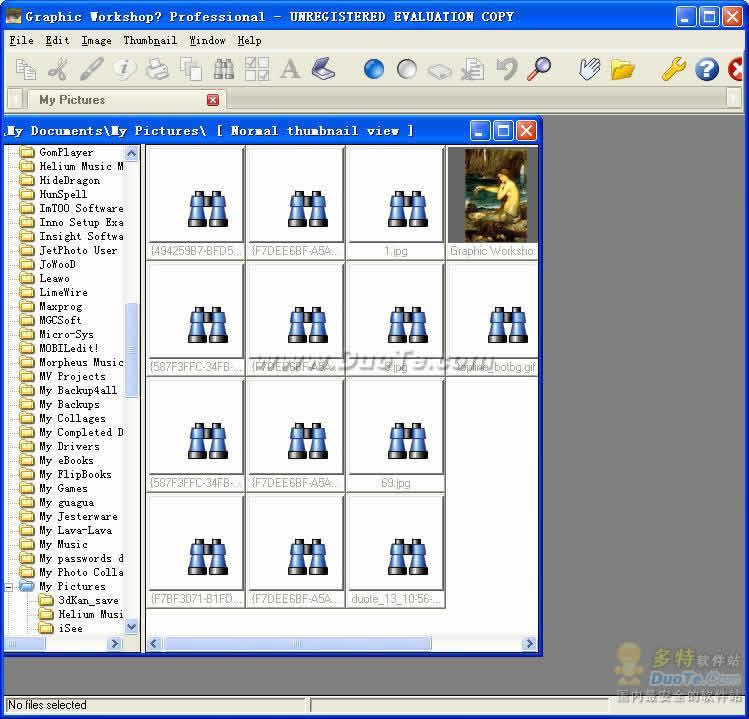Collapse the My Pictures tree node
The width and height of the screenshot is (749, 719).
pos(9,587)
